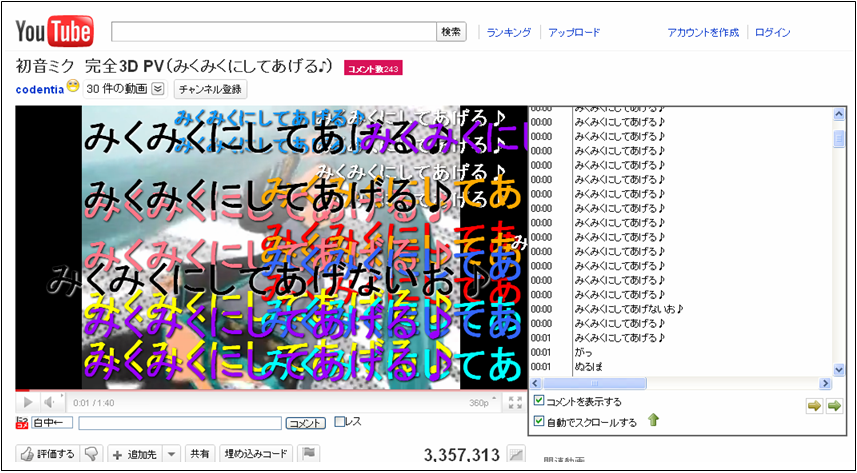This screenshot has height=473, width=857.
Task: Click the 白中← command field
Action: point(52,423)
